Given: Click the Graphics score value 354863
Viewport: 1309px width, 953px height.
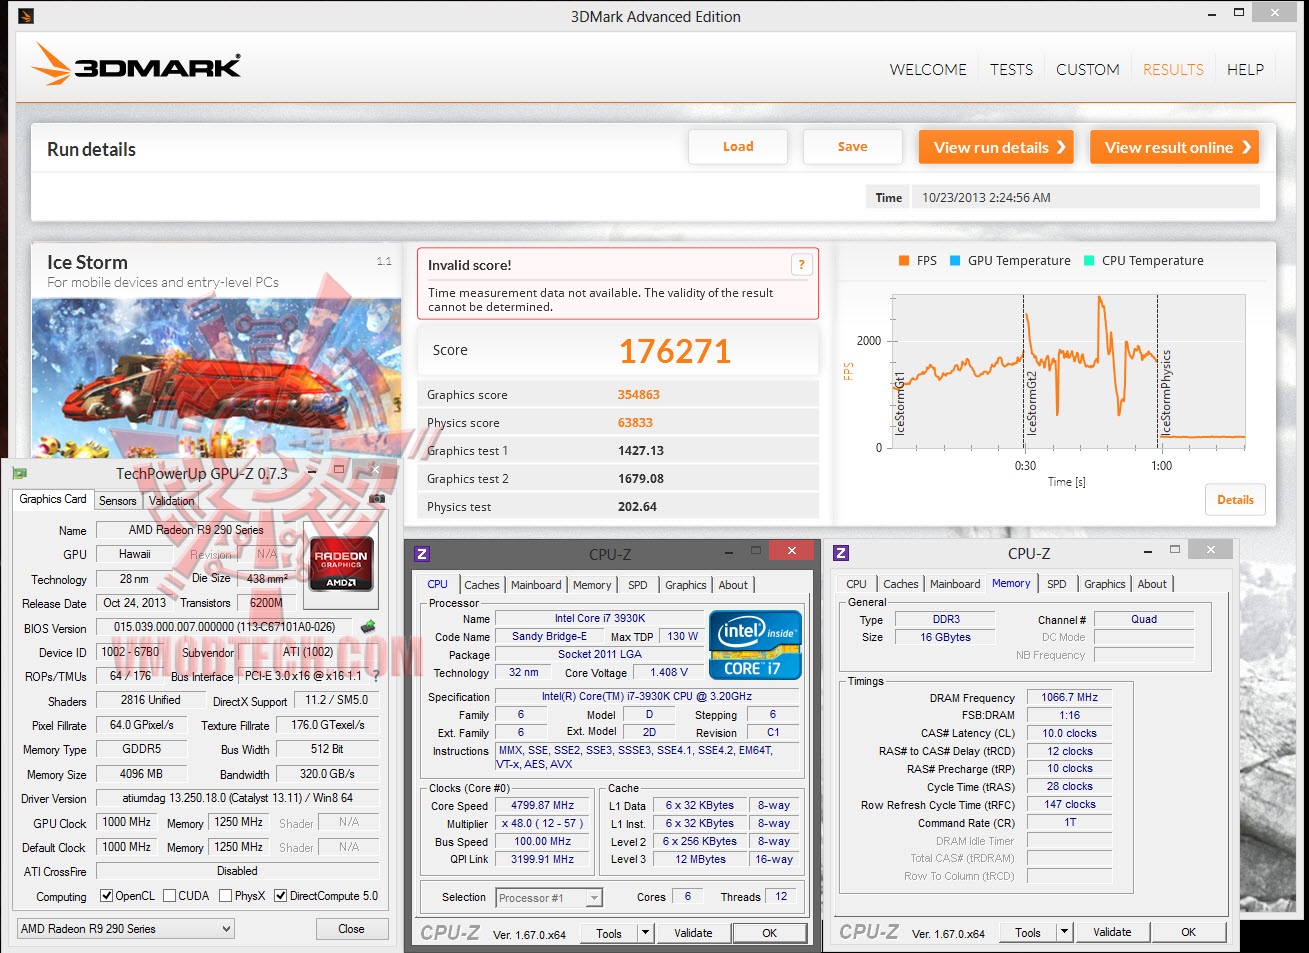Looking at the screenshot, I should [639, 395].
